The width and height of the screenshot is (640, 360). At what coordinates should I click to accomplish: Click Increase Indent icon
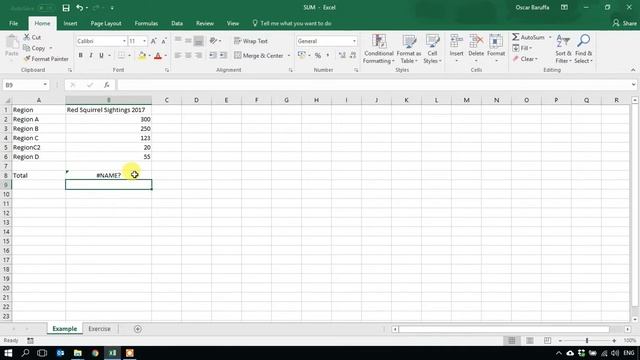(x=223, y=56)
